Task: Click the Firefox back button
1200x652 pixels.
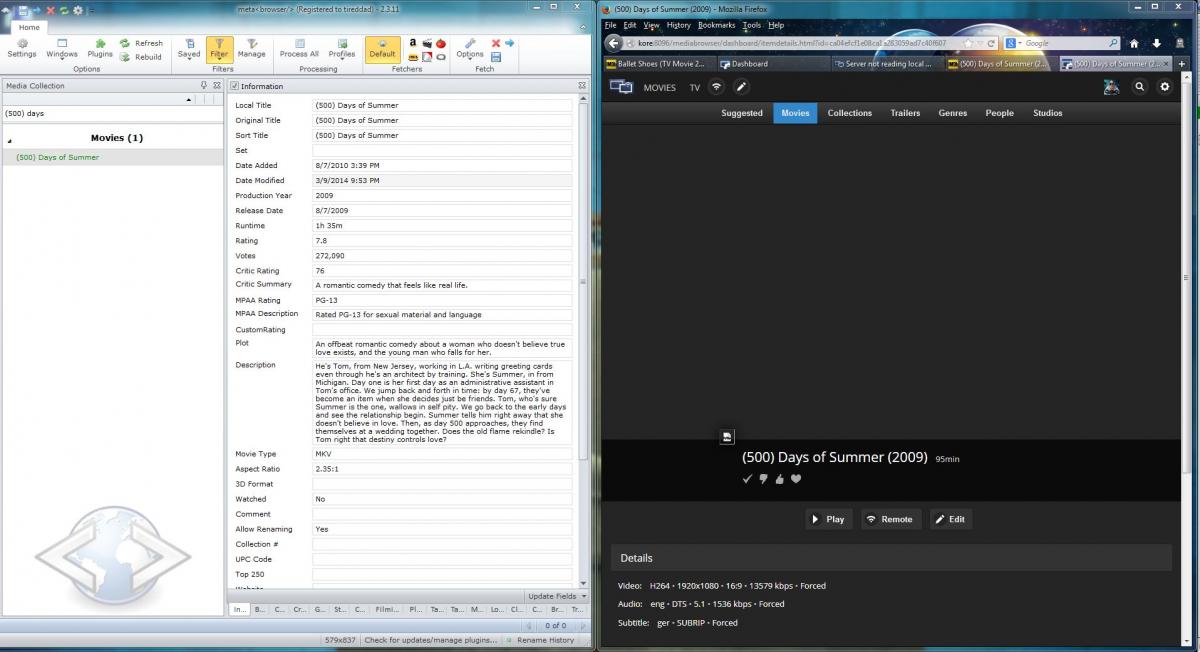Action: click(x=615, y=43)
